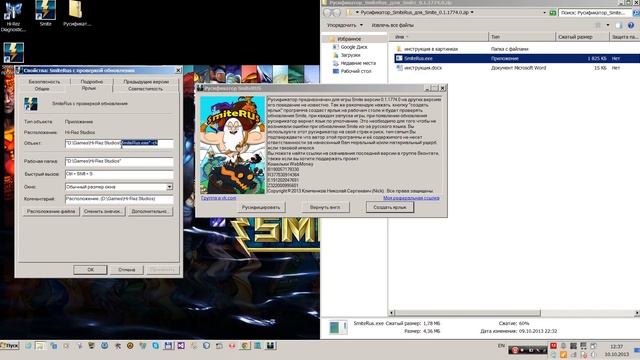Click Извлечь все файлы in the toolbar
The height and width of the screenshot is (360, 640).
(392, 25)
